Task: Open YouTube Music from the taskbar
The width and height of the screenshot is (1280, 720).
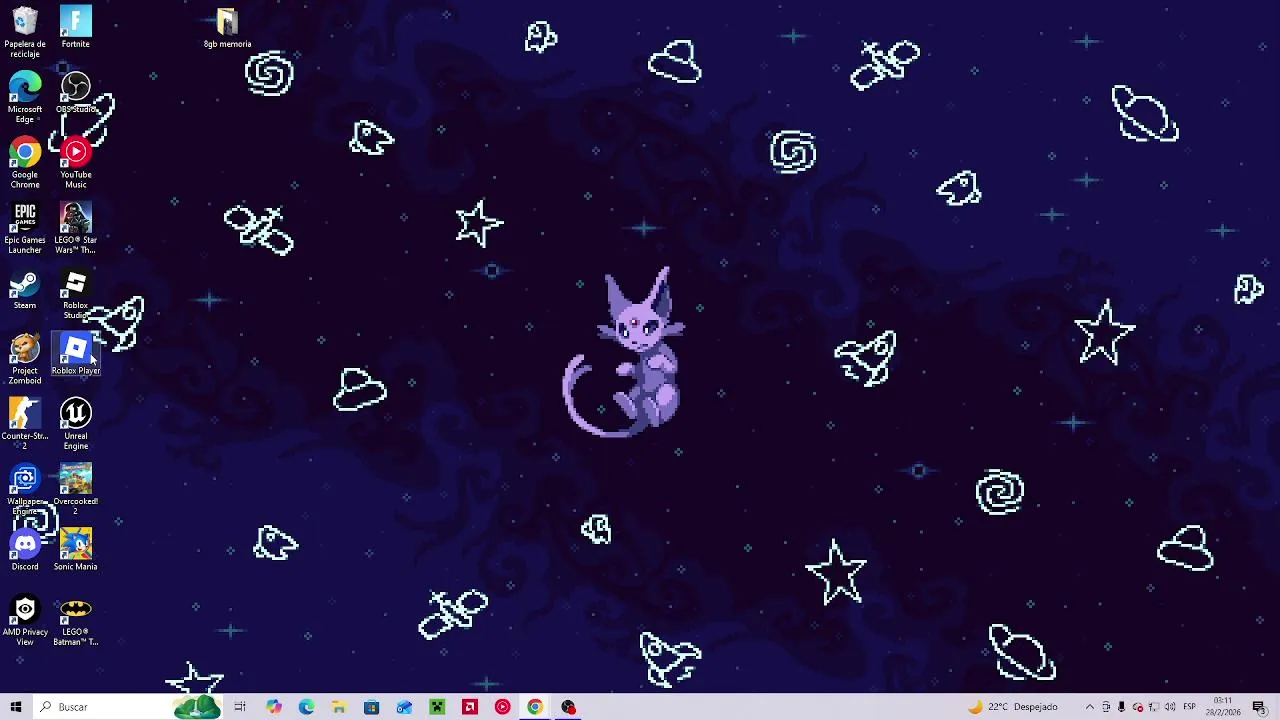Action: tap(502, 707)
